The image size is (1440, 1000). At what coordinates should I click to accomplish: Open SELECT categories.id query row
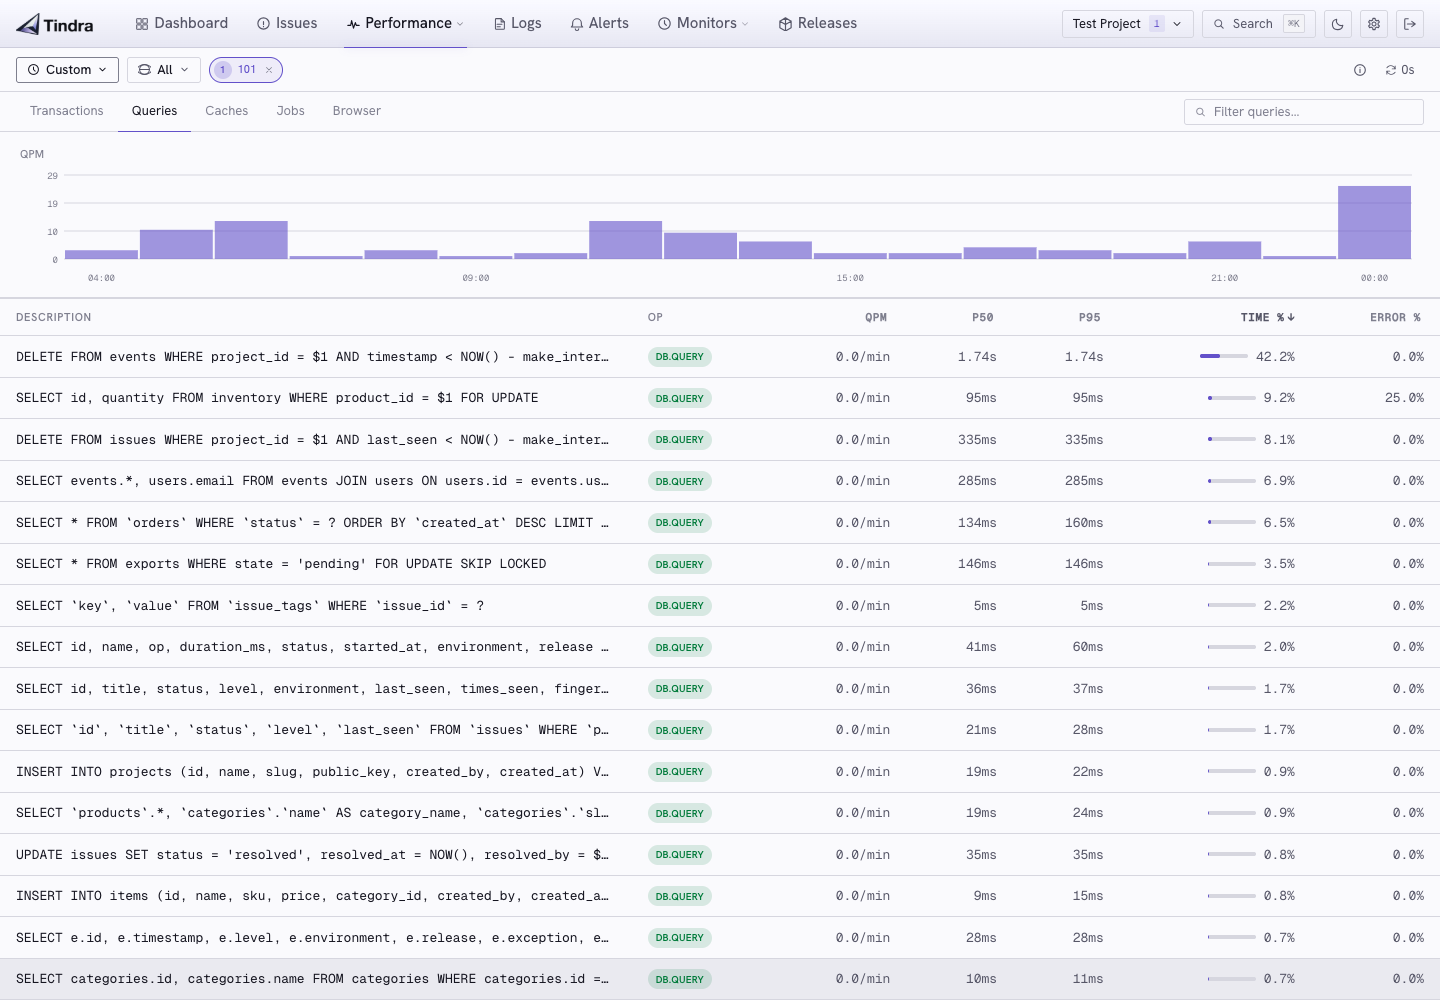point(720,979)
